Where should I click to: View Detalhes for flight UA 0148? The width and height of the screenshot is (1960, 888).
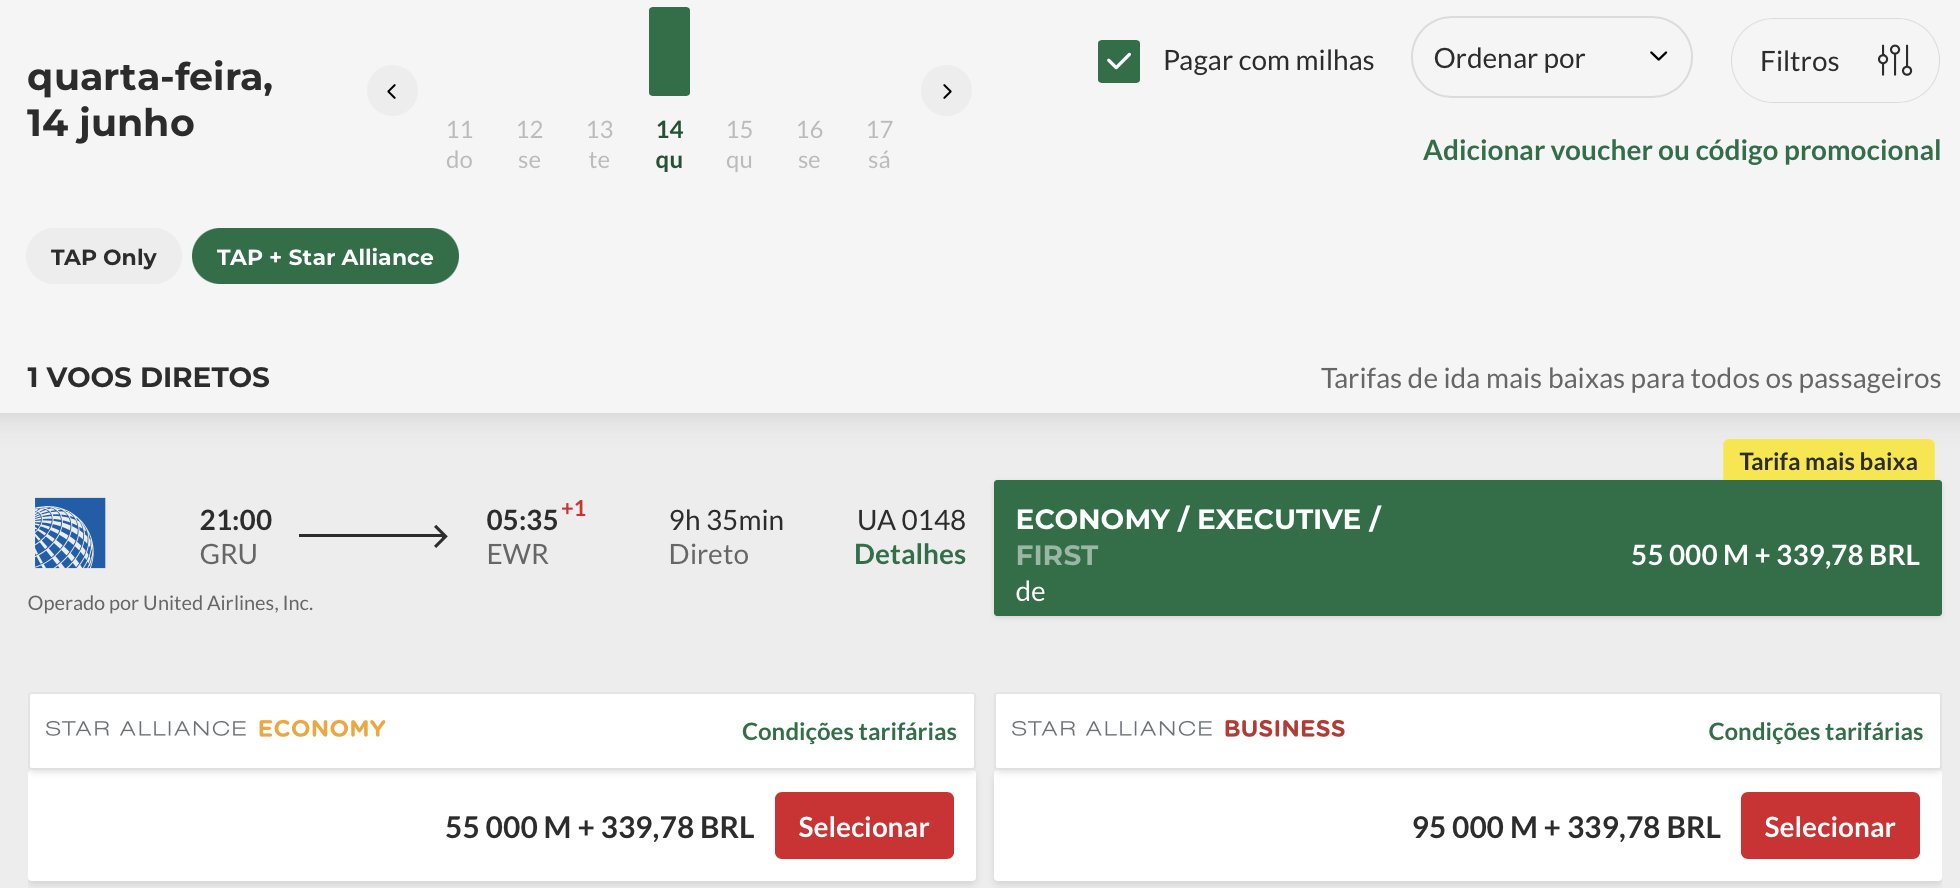(x=910, y=555)
